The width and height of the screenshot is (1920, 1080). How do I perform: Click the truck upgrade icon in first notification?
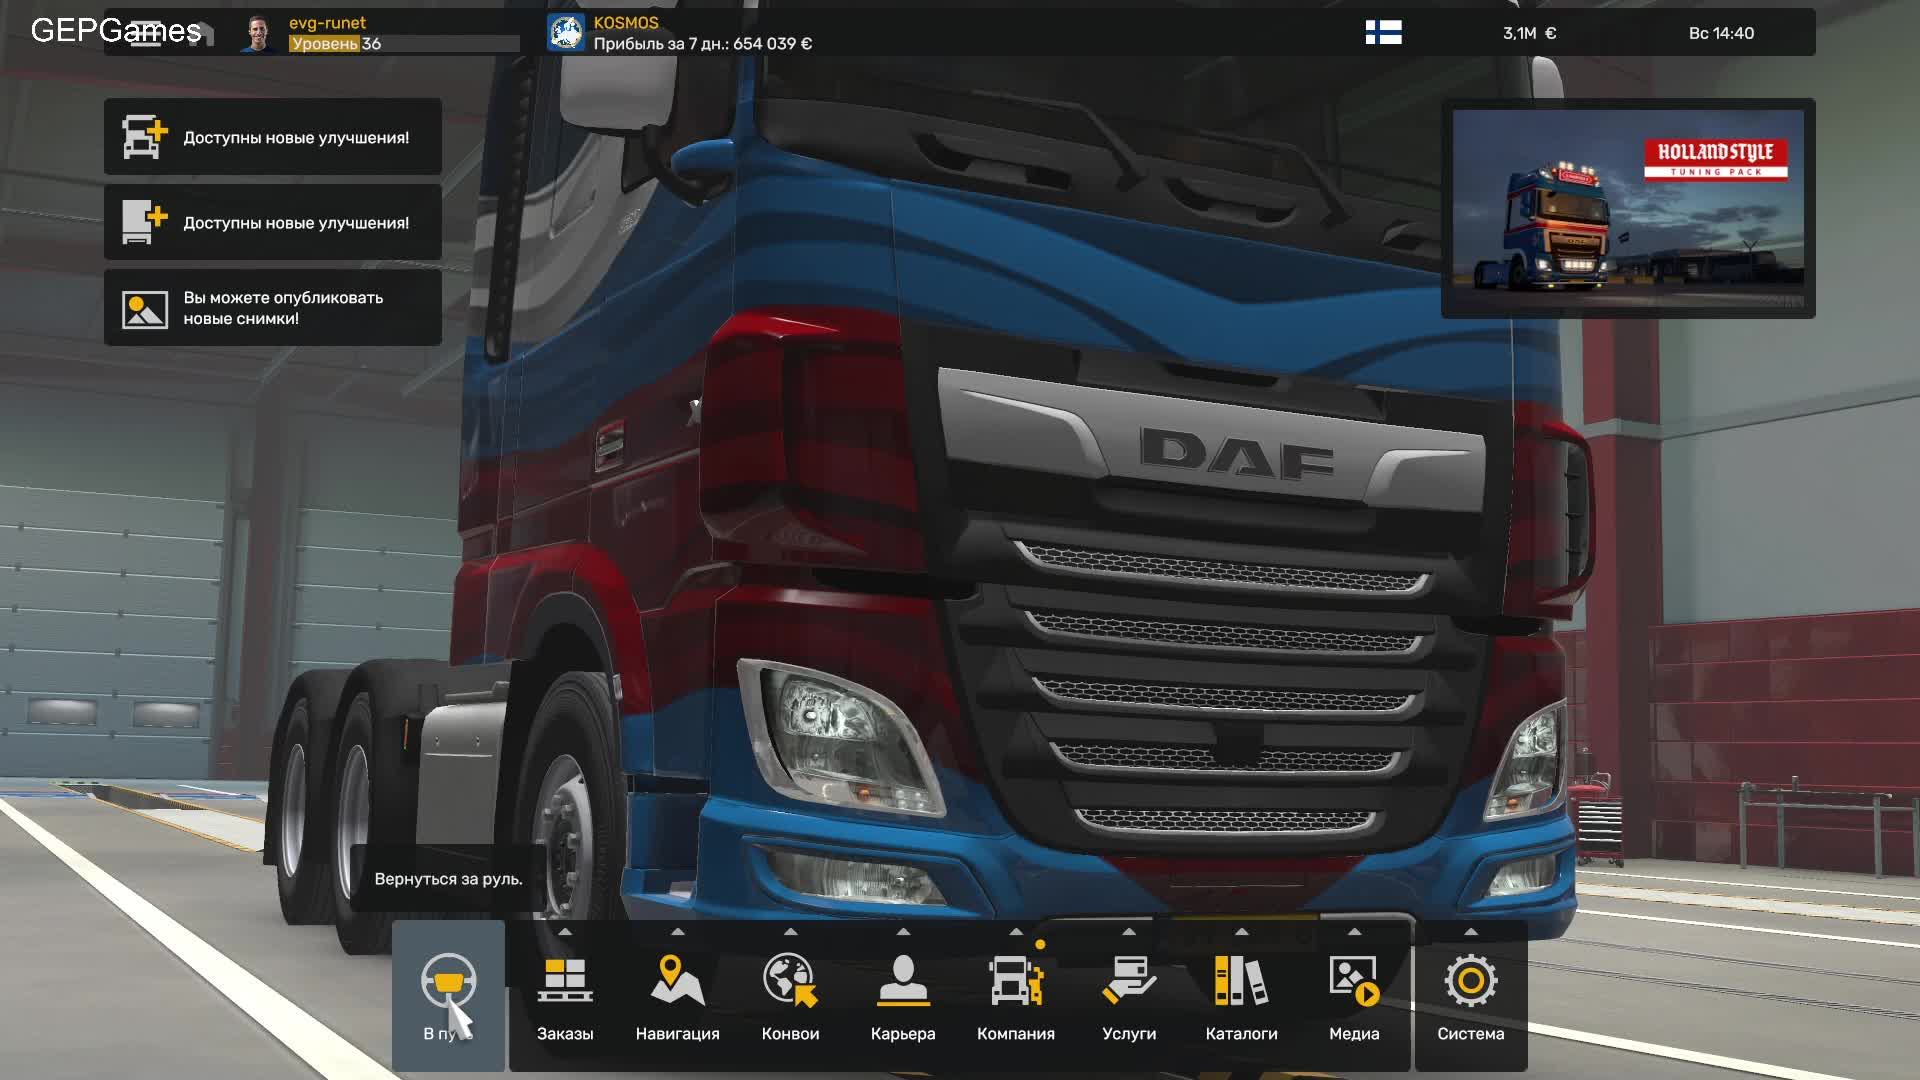coord(144,137)
